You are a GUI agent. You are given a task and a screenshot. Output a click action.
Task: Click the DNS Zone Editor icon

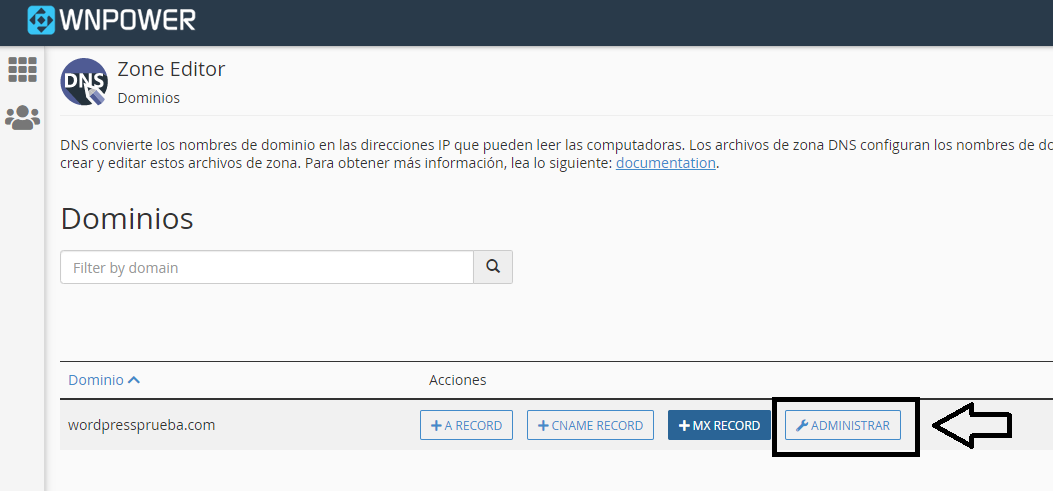(x=84, y=82)
